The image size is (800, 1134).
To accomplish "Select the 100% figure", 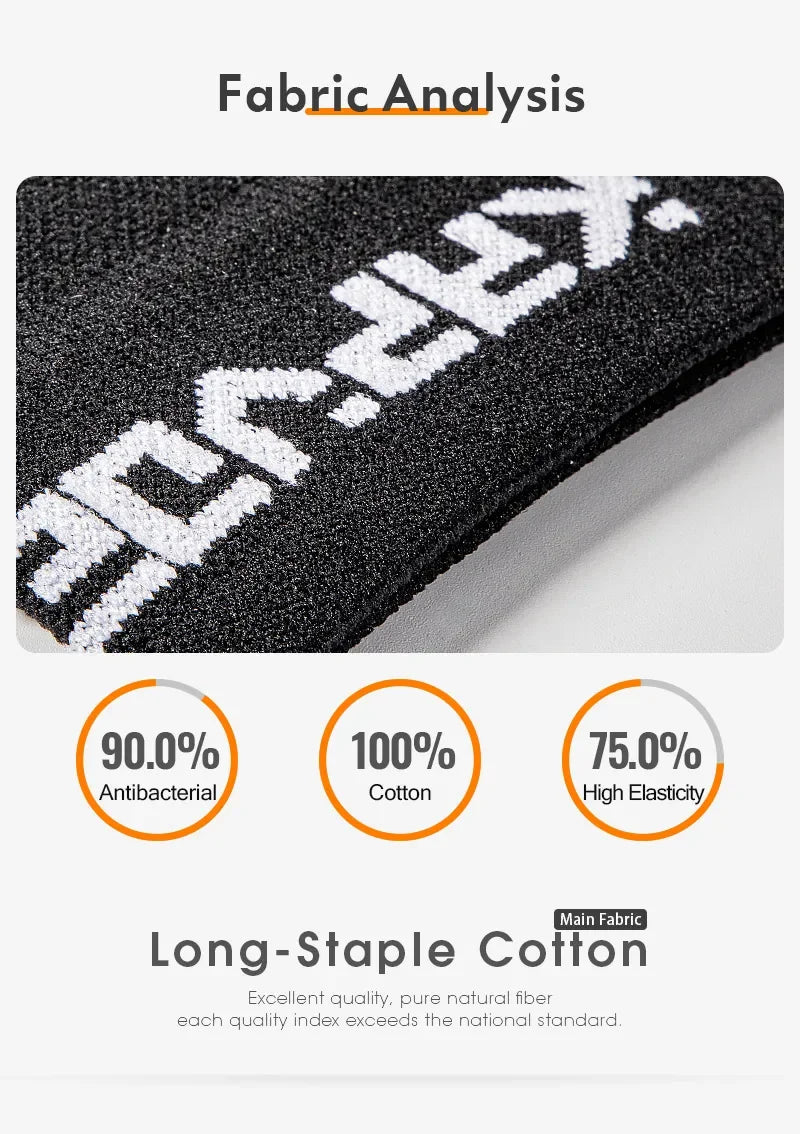I will (403, 751).
